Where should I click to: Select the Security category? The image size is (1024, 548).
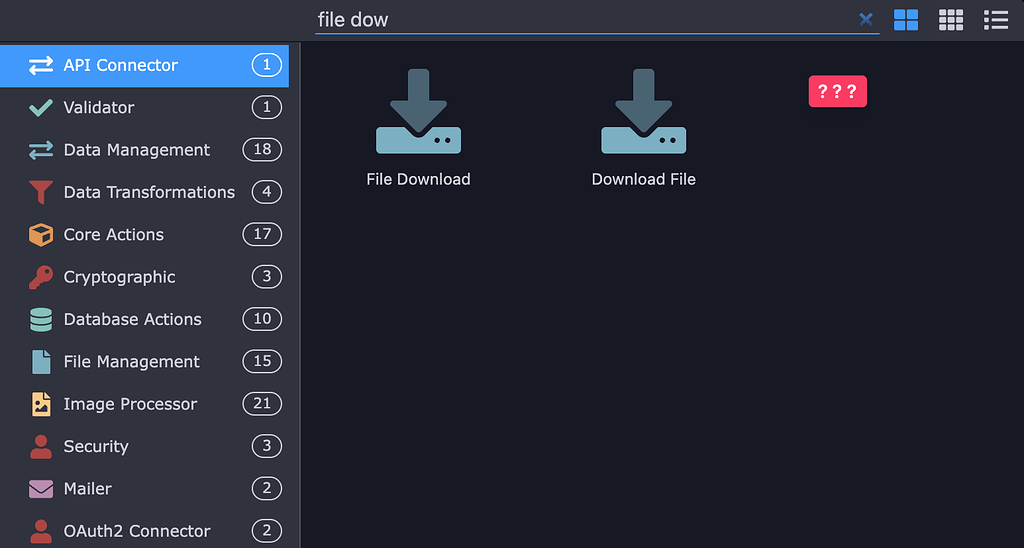(x=144, y=446)
